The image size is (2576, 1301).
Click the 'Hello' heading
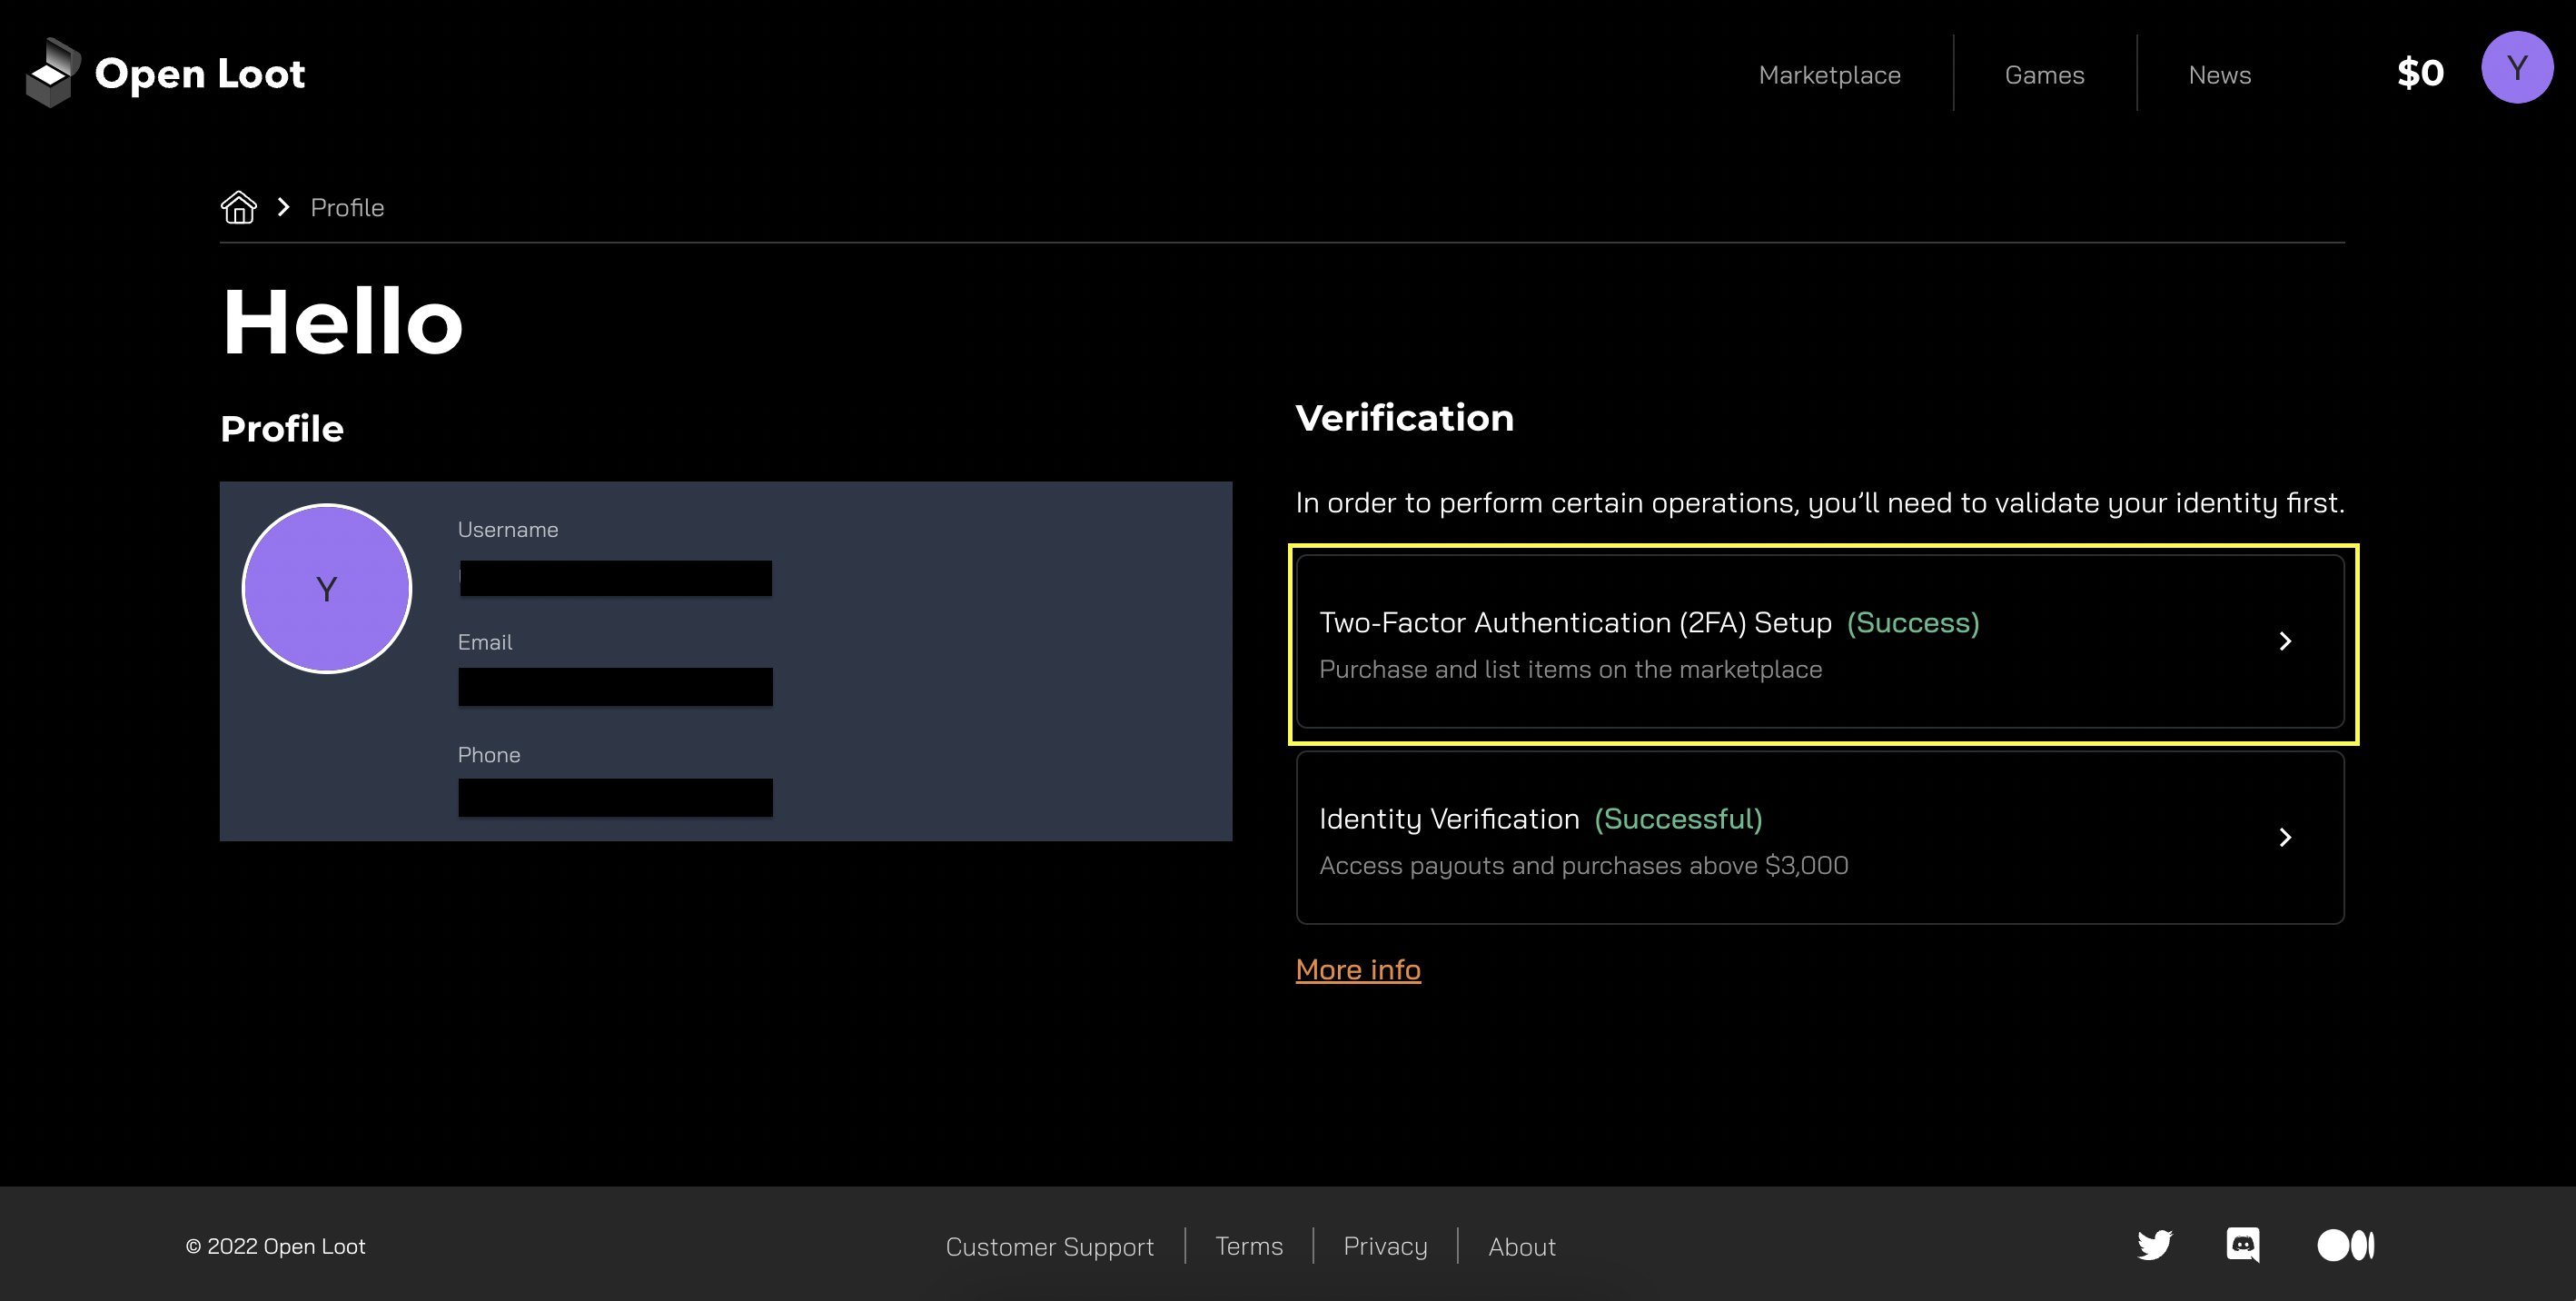point(342,321)
